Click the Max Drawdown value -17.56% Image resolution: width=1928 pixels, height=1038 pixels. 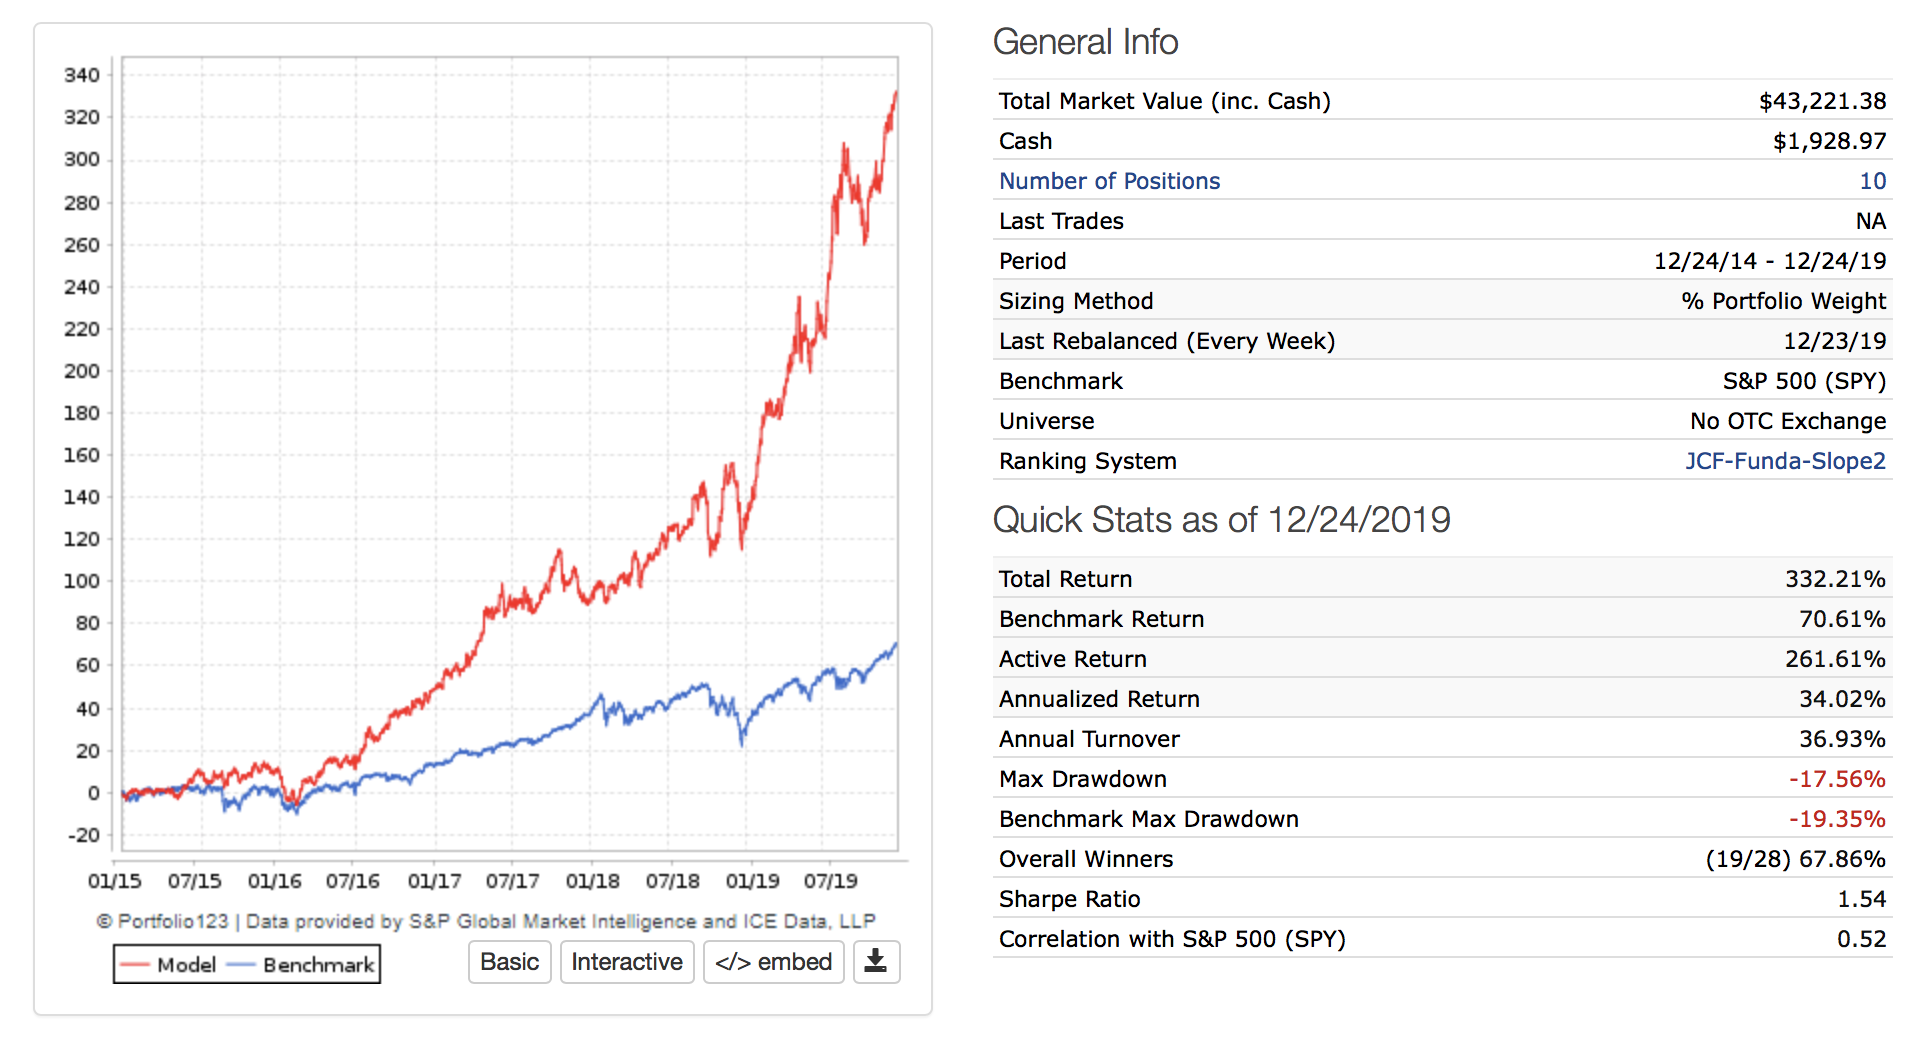point(1836,779)
